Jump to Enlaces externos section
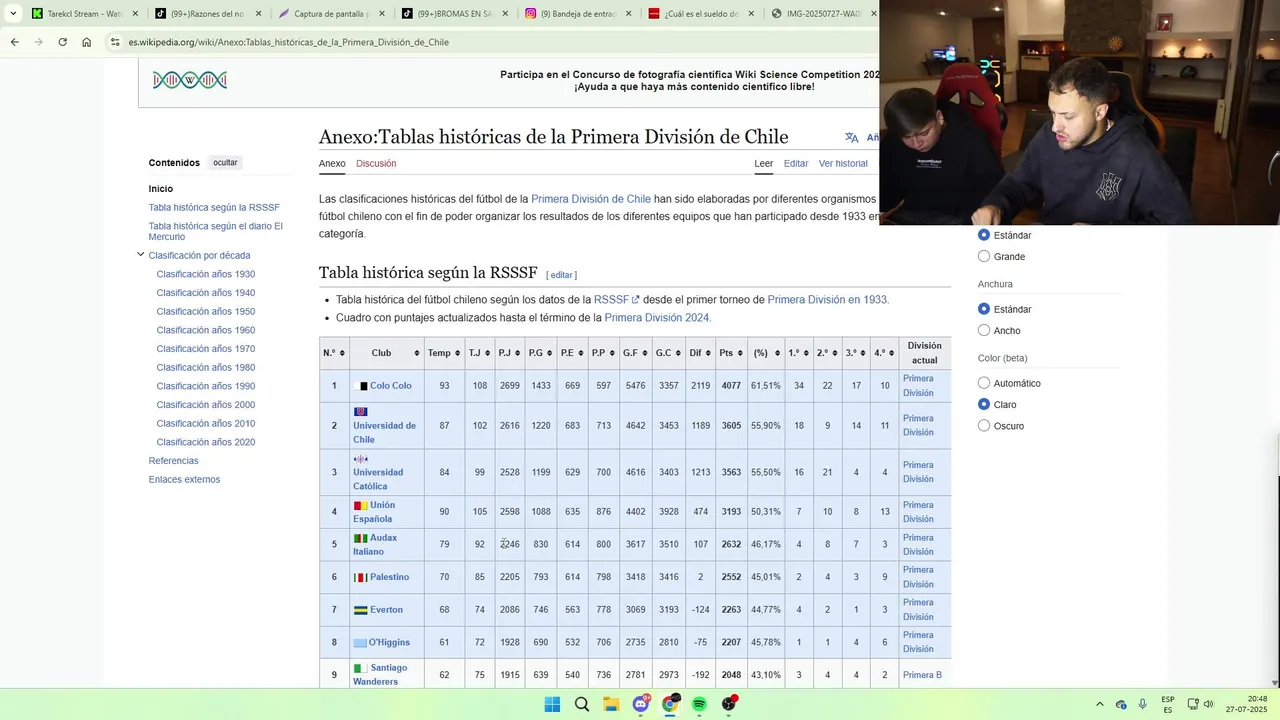This screenshot has width=1280, height=720. (x=185, y=480)
